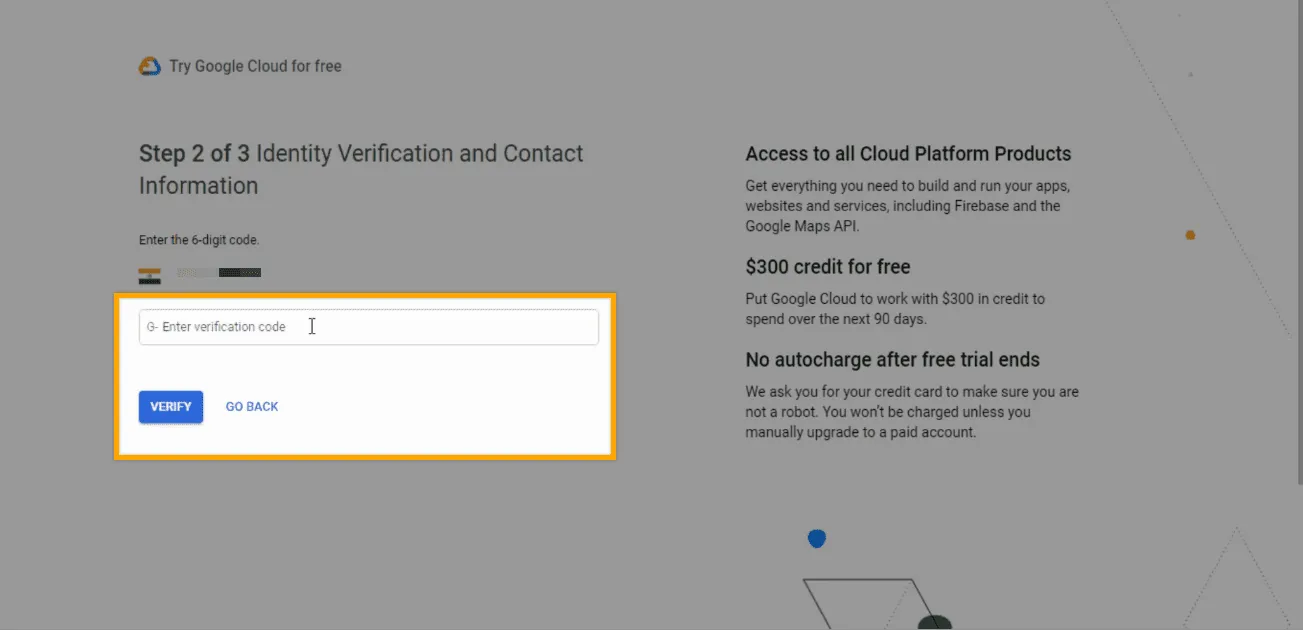Click "Enter the 6-digit code." label
The image size is (1303, 630).
tap(199, 240)
